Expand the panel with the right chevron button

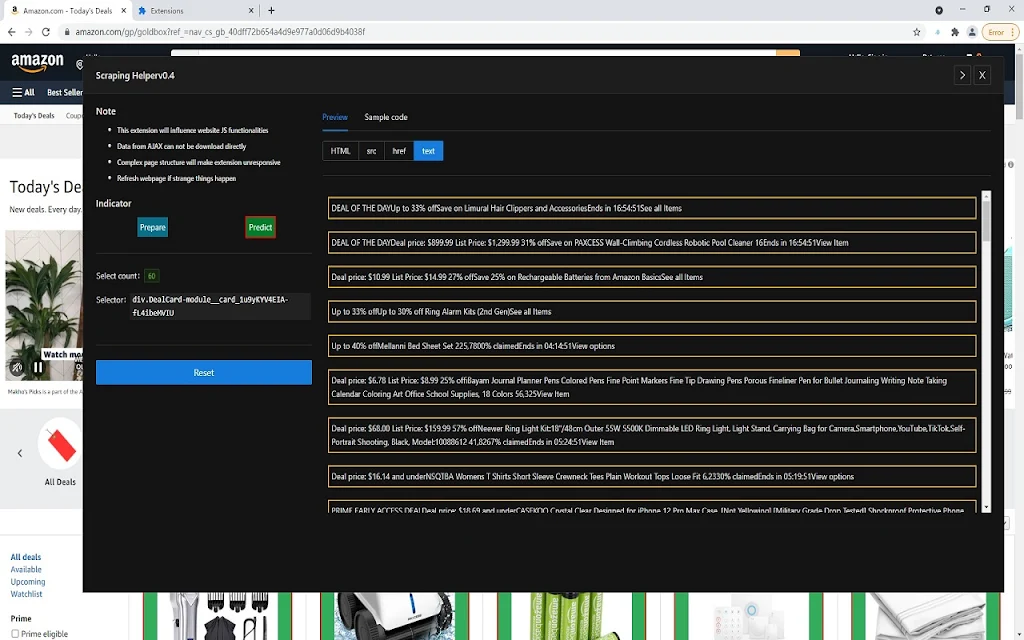click(x=962, y=75)
